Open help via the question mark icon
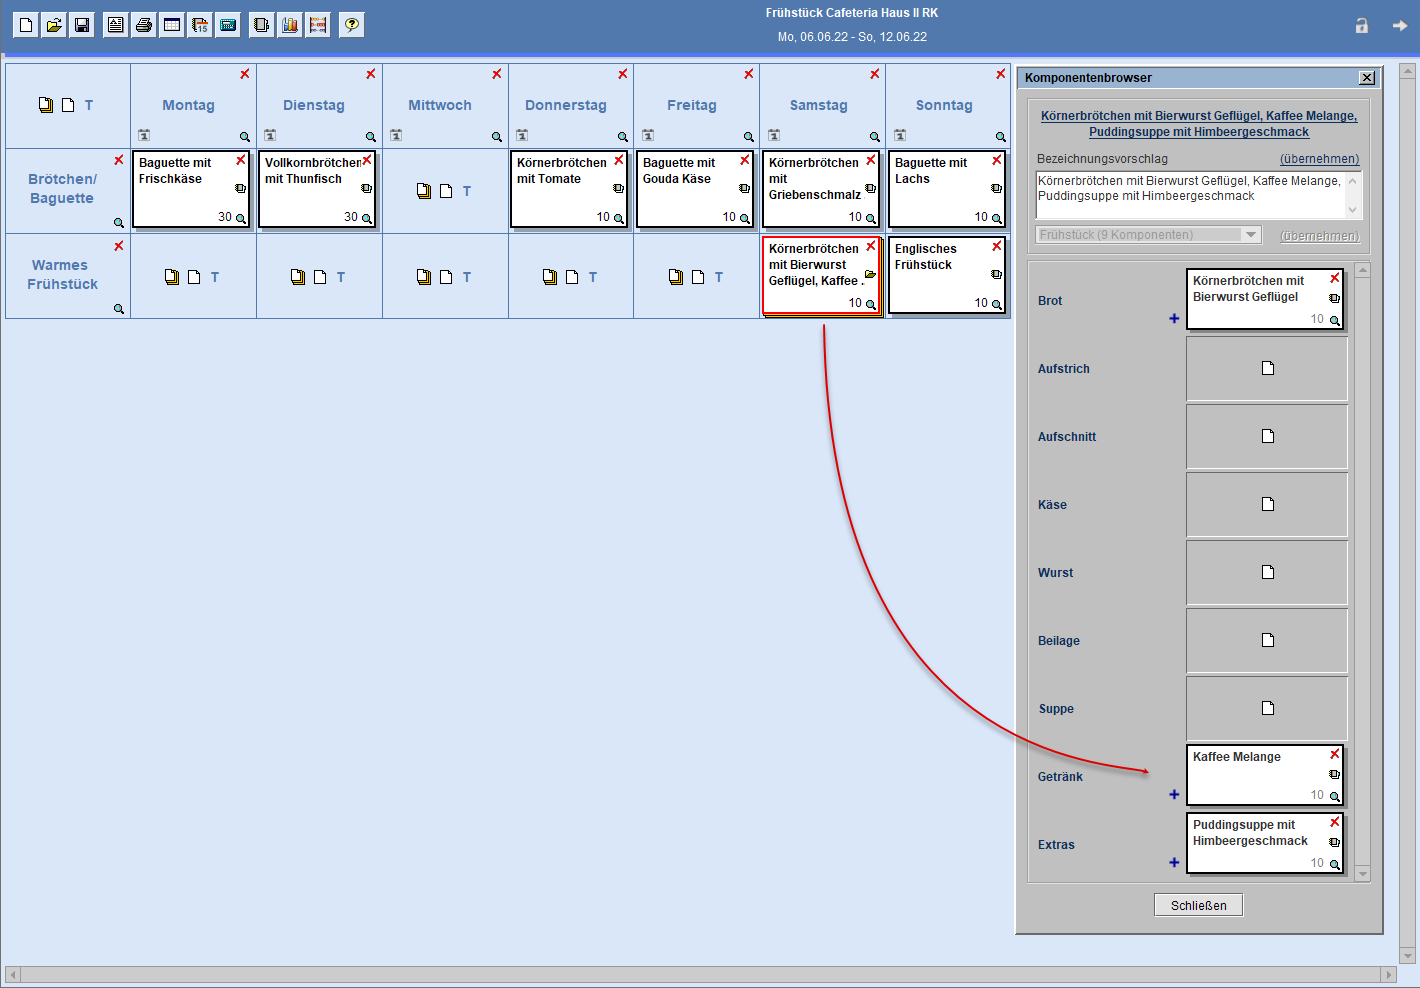Screen dimensions: 1420x988 coord(352,25)
